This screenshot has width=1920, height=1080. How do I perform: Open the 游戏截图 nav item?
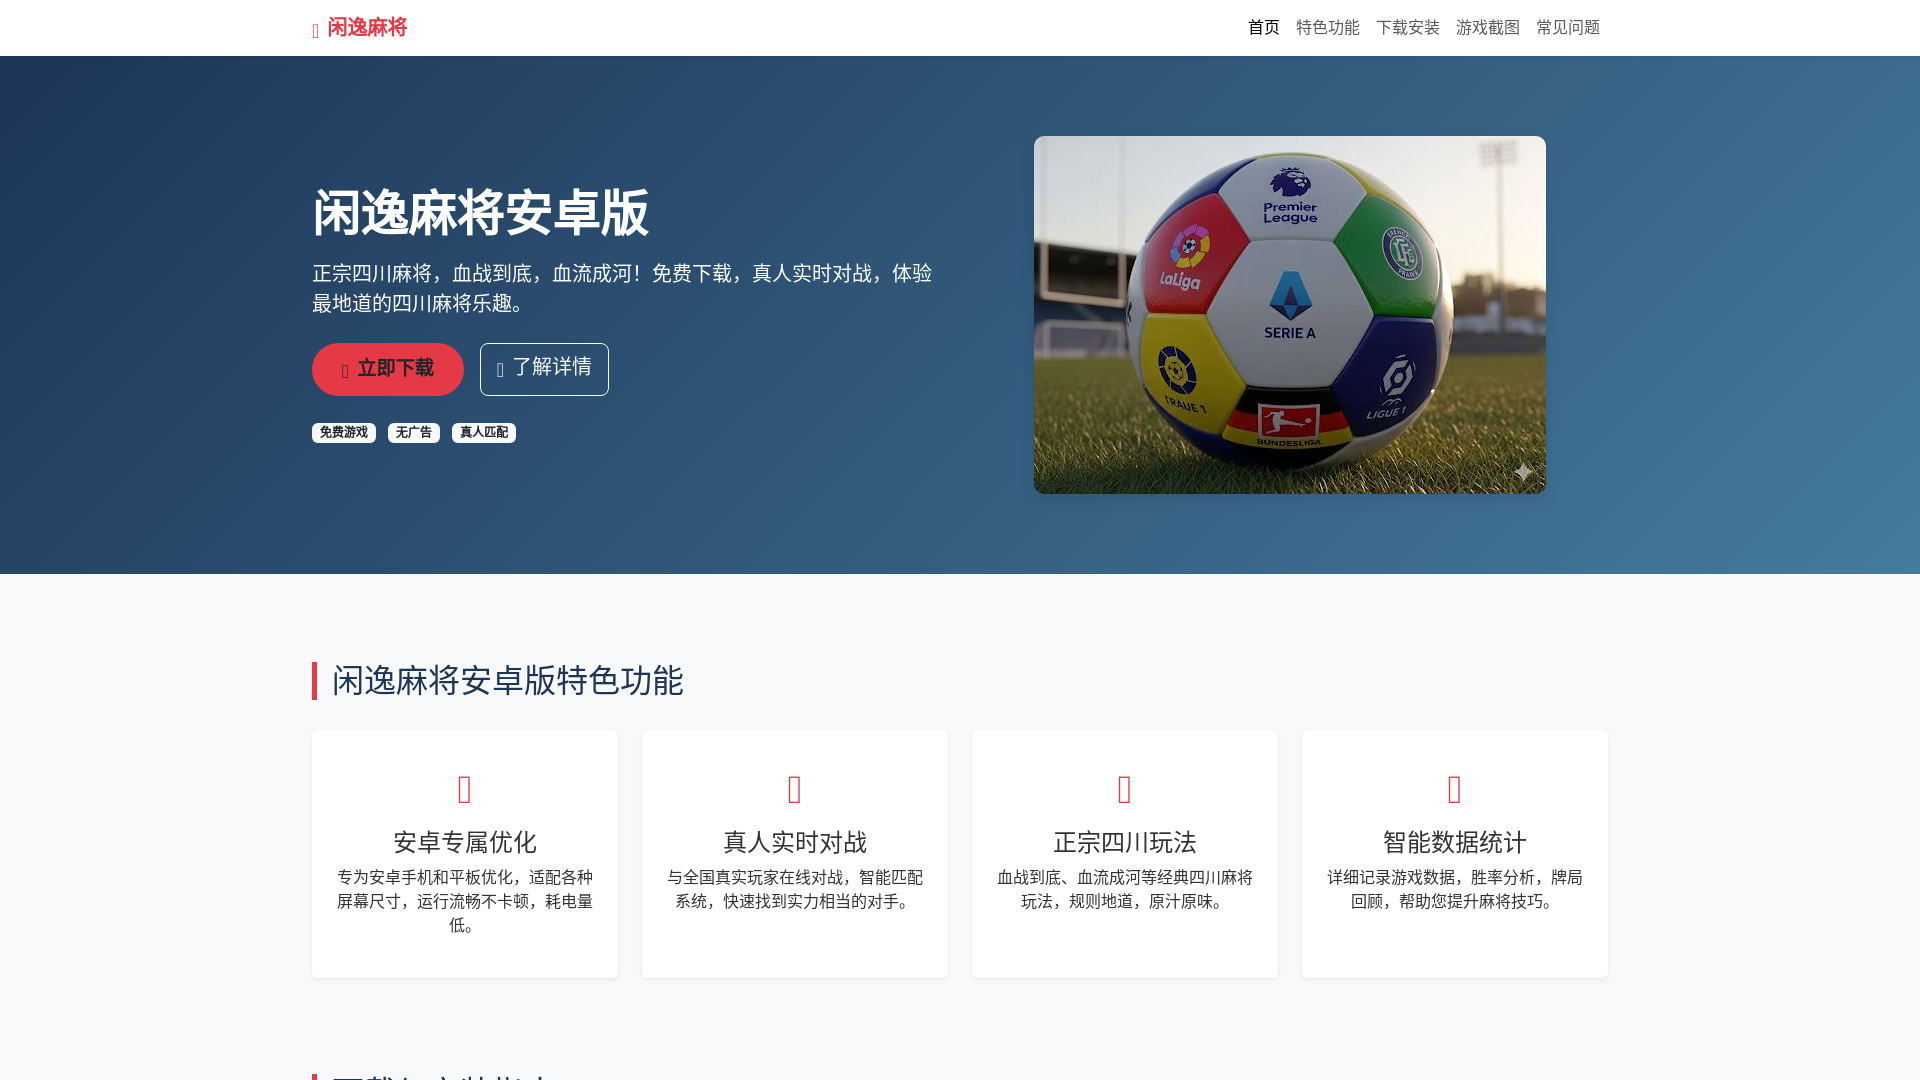1488,28
